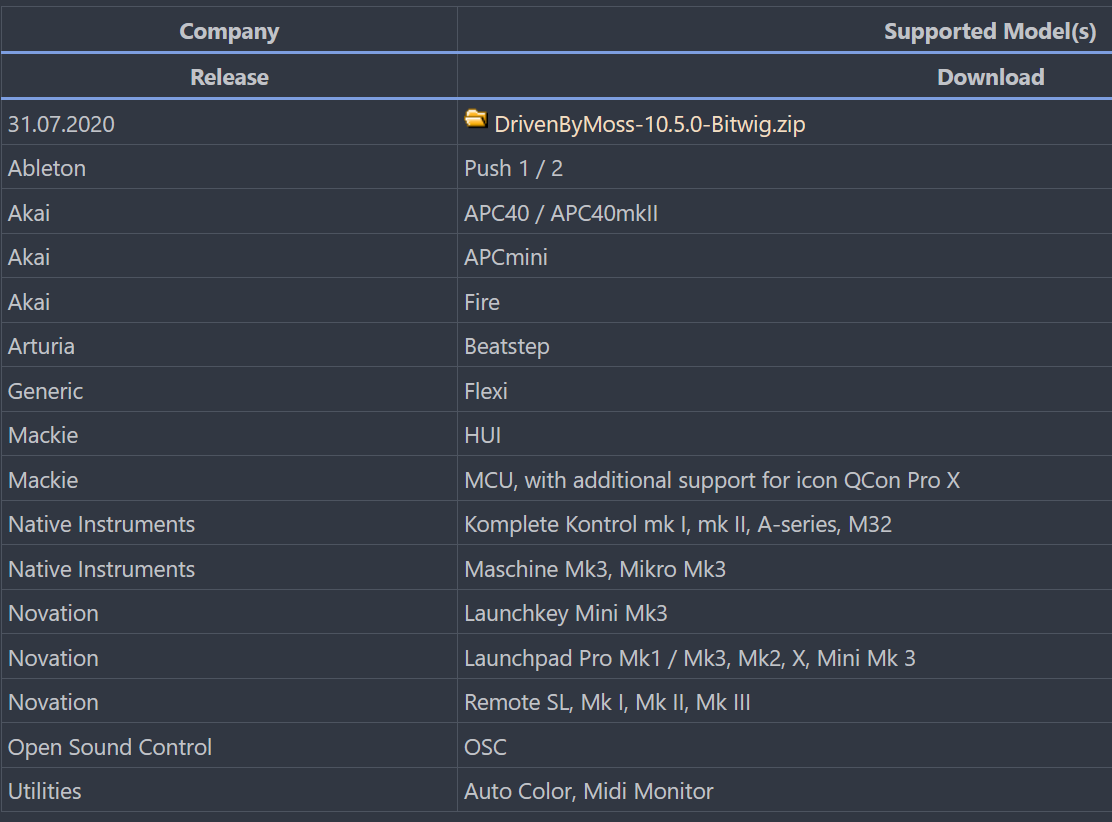Click the Auto Color, Midi Monitor entry
This screenshot has height=822, width=1112.
click(x=588, y=791)
